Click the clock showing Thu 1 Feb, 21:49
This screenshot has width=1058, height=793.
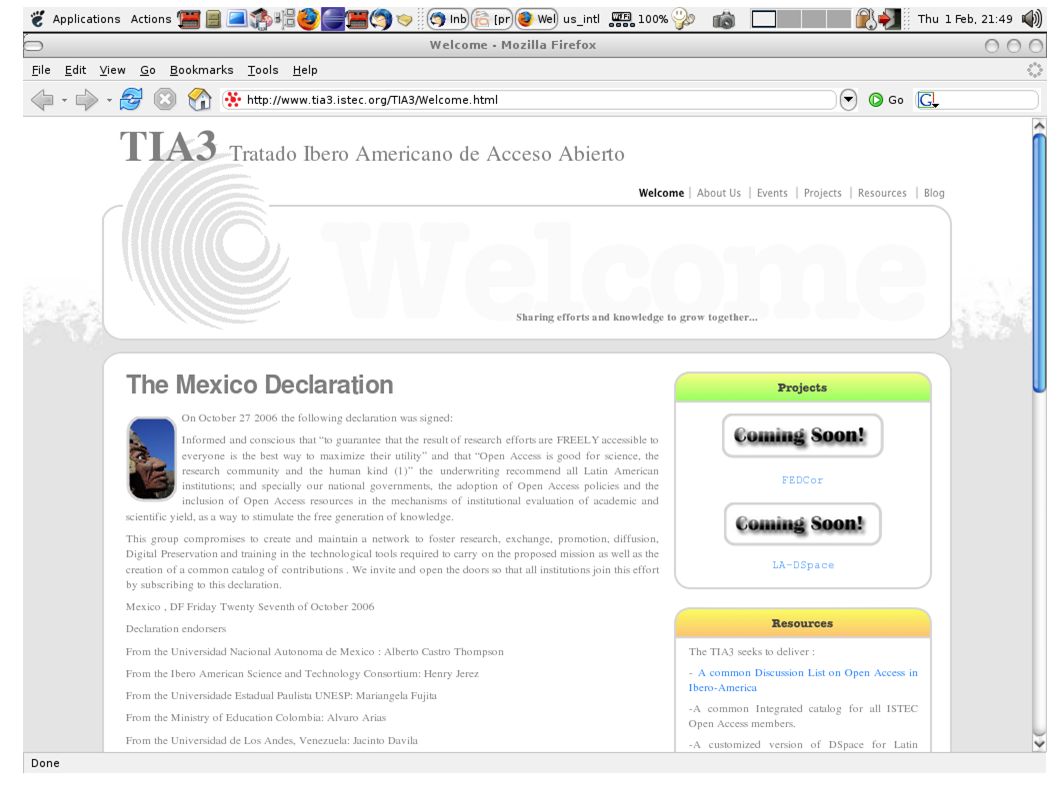tap(965, 19)
